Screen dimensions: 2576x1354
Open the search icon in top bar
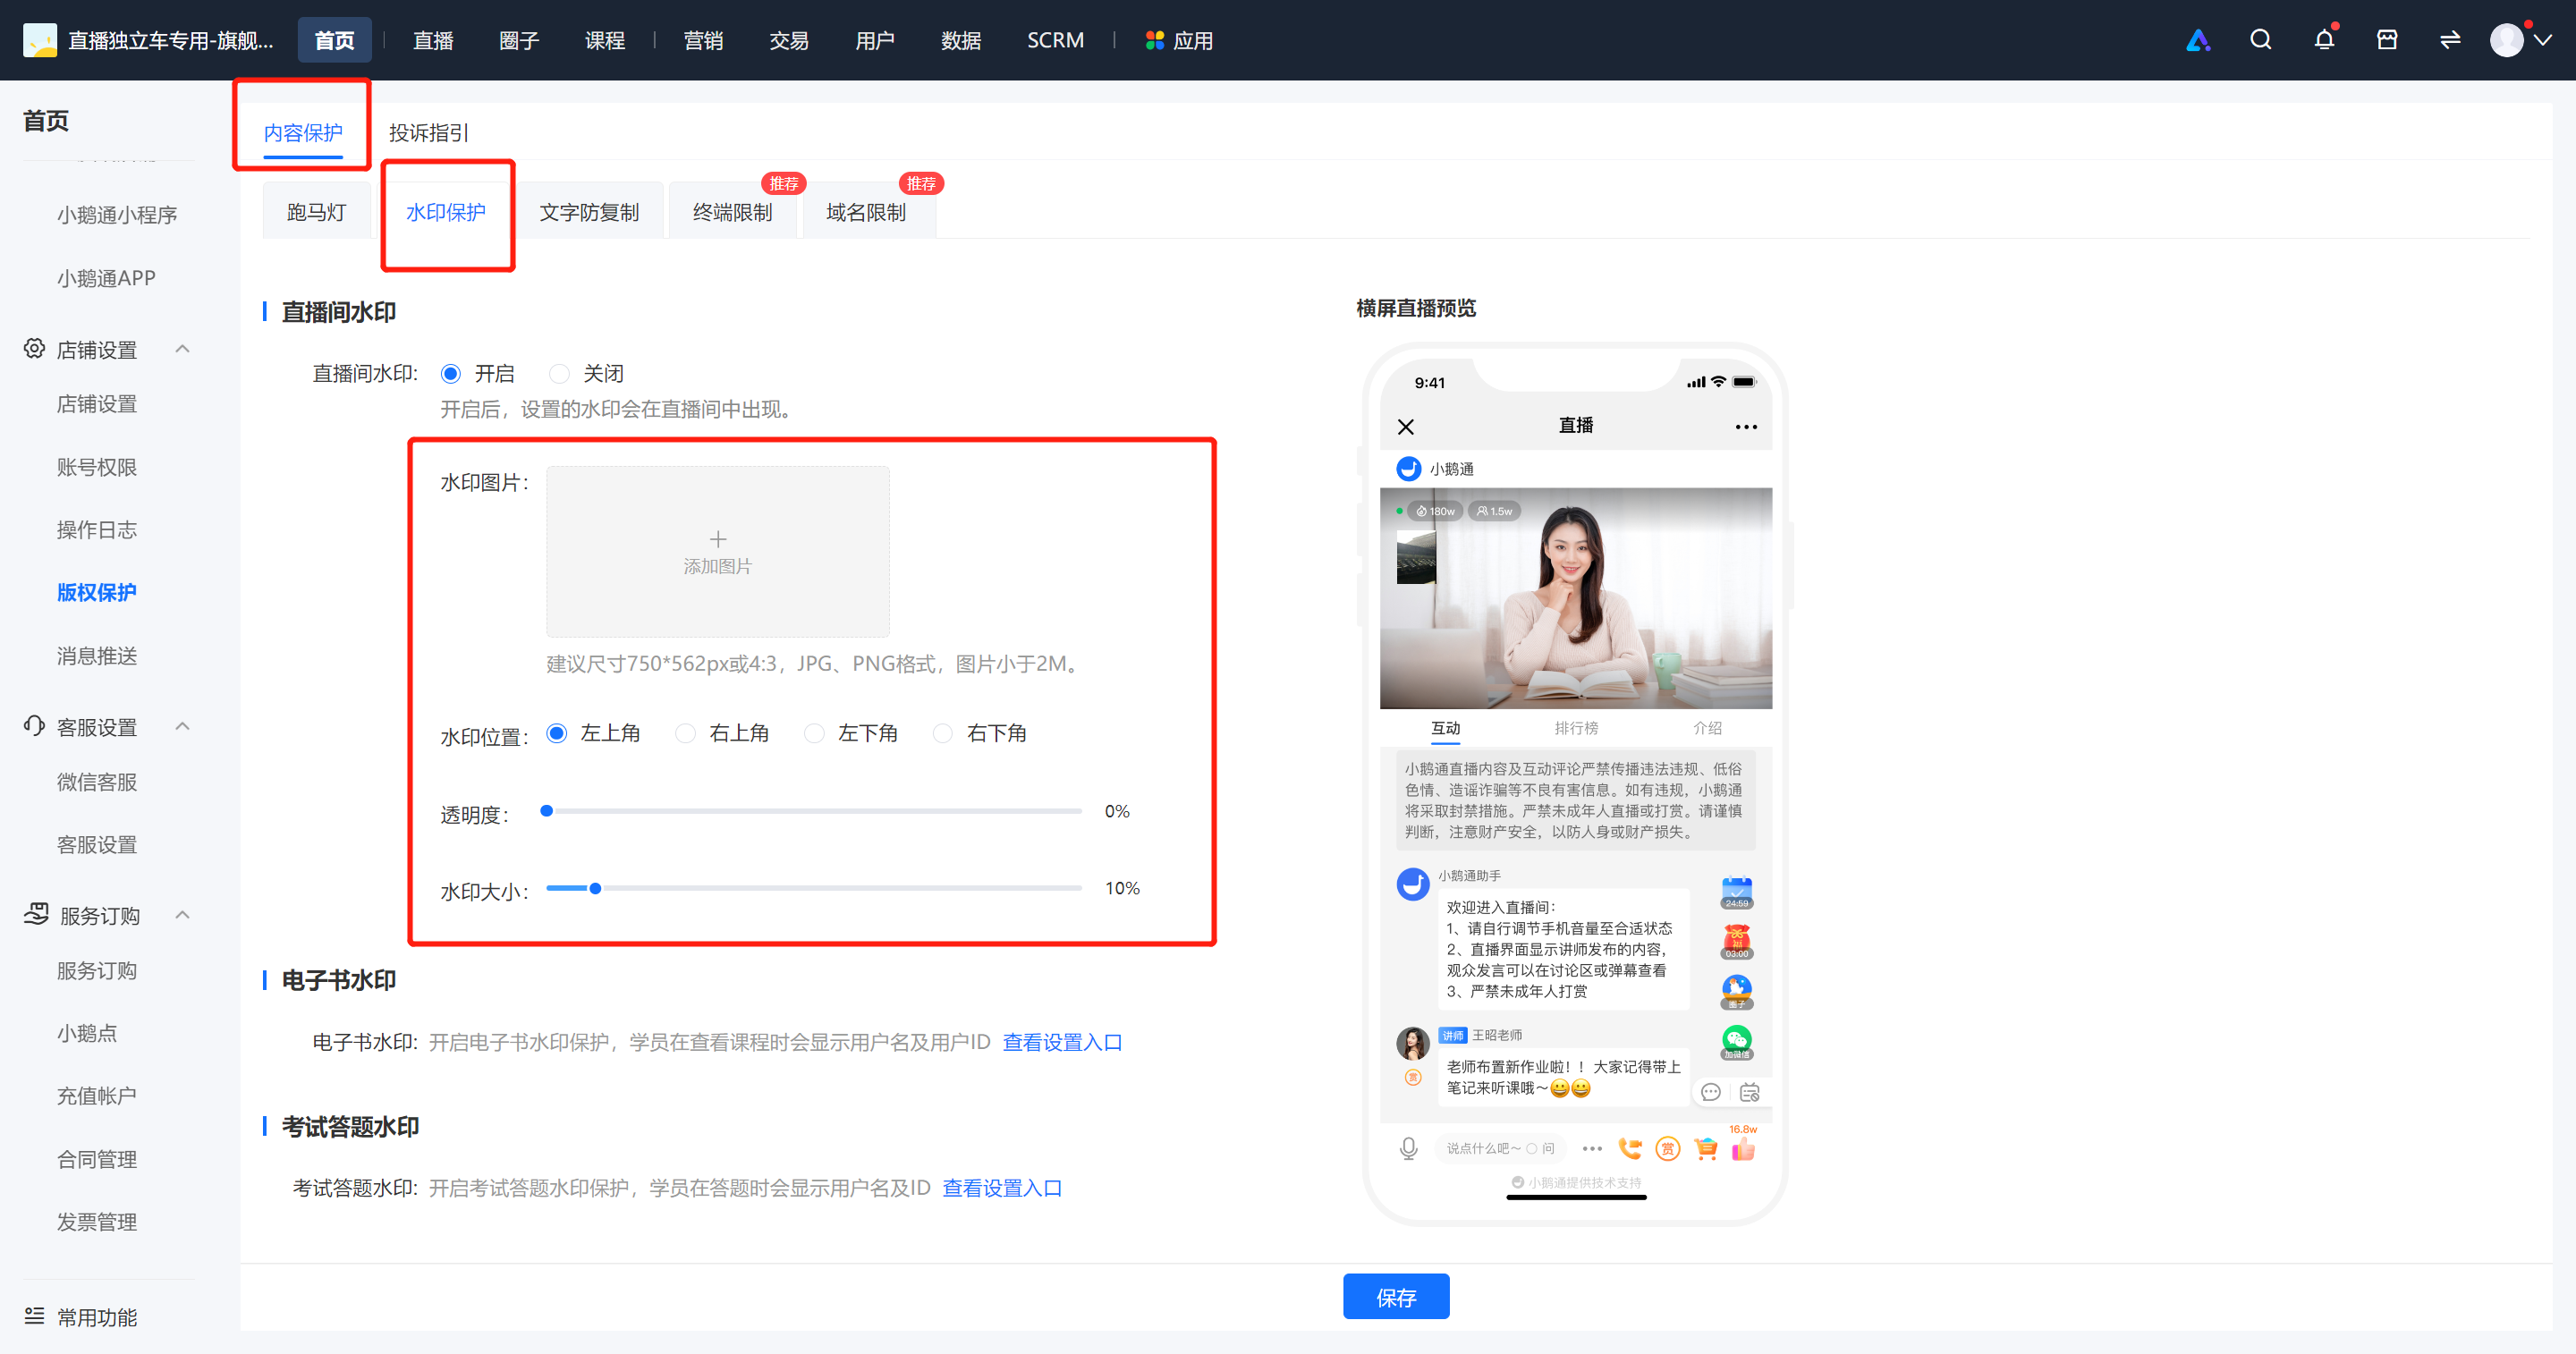pyautogui.click(x=2260, y=40)
